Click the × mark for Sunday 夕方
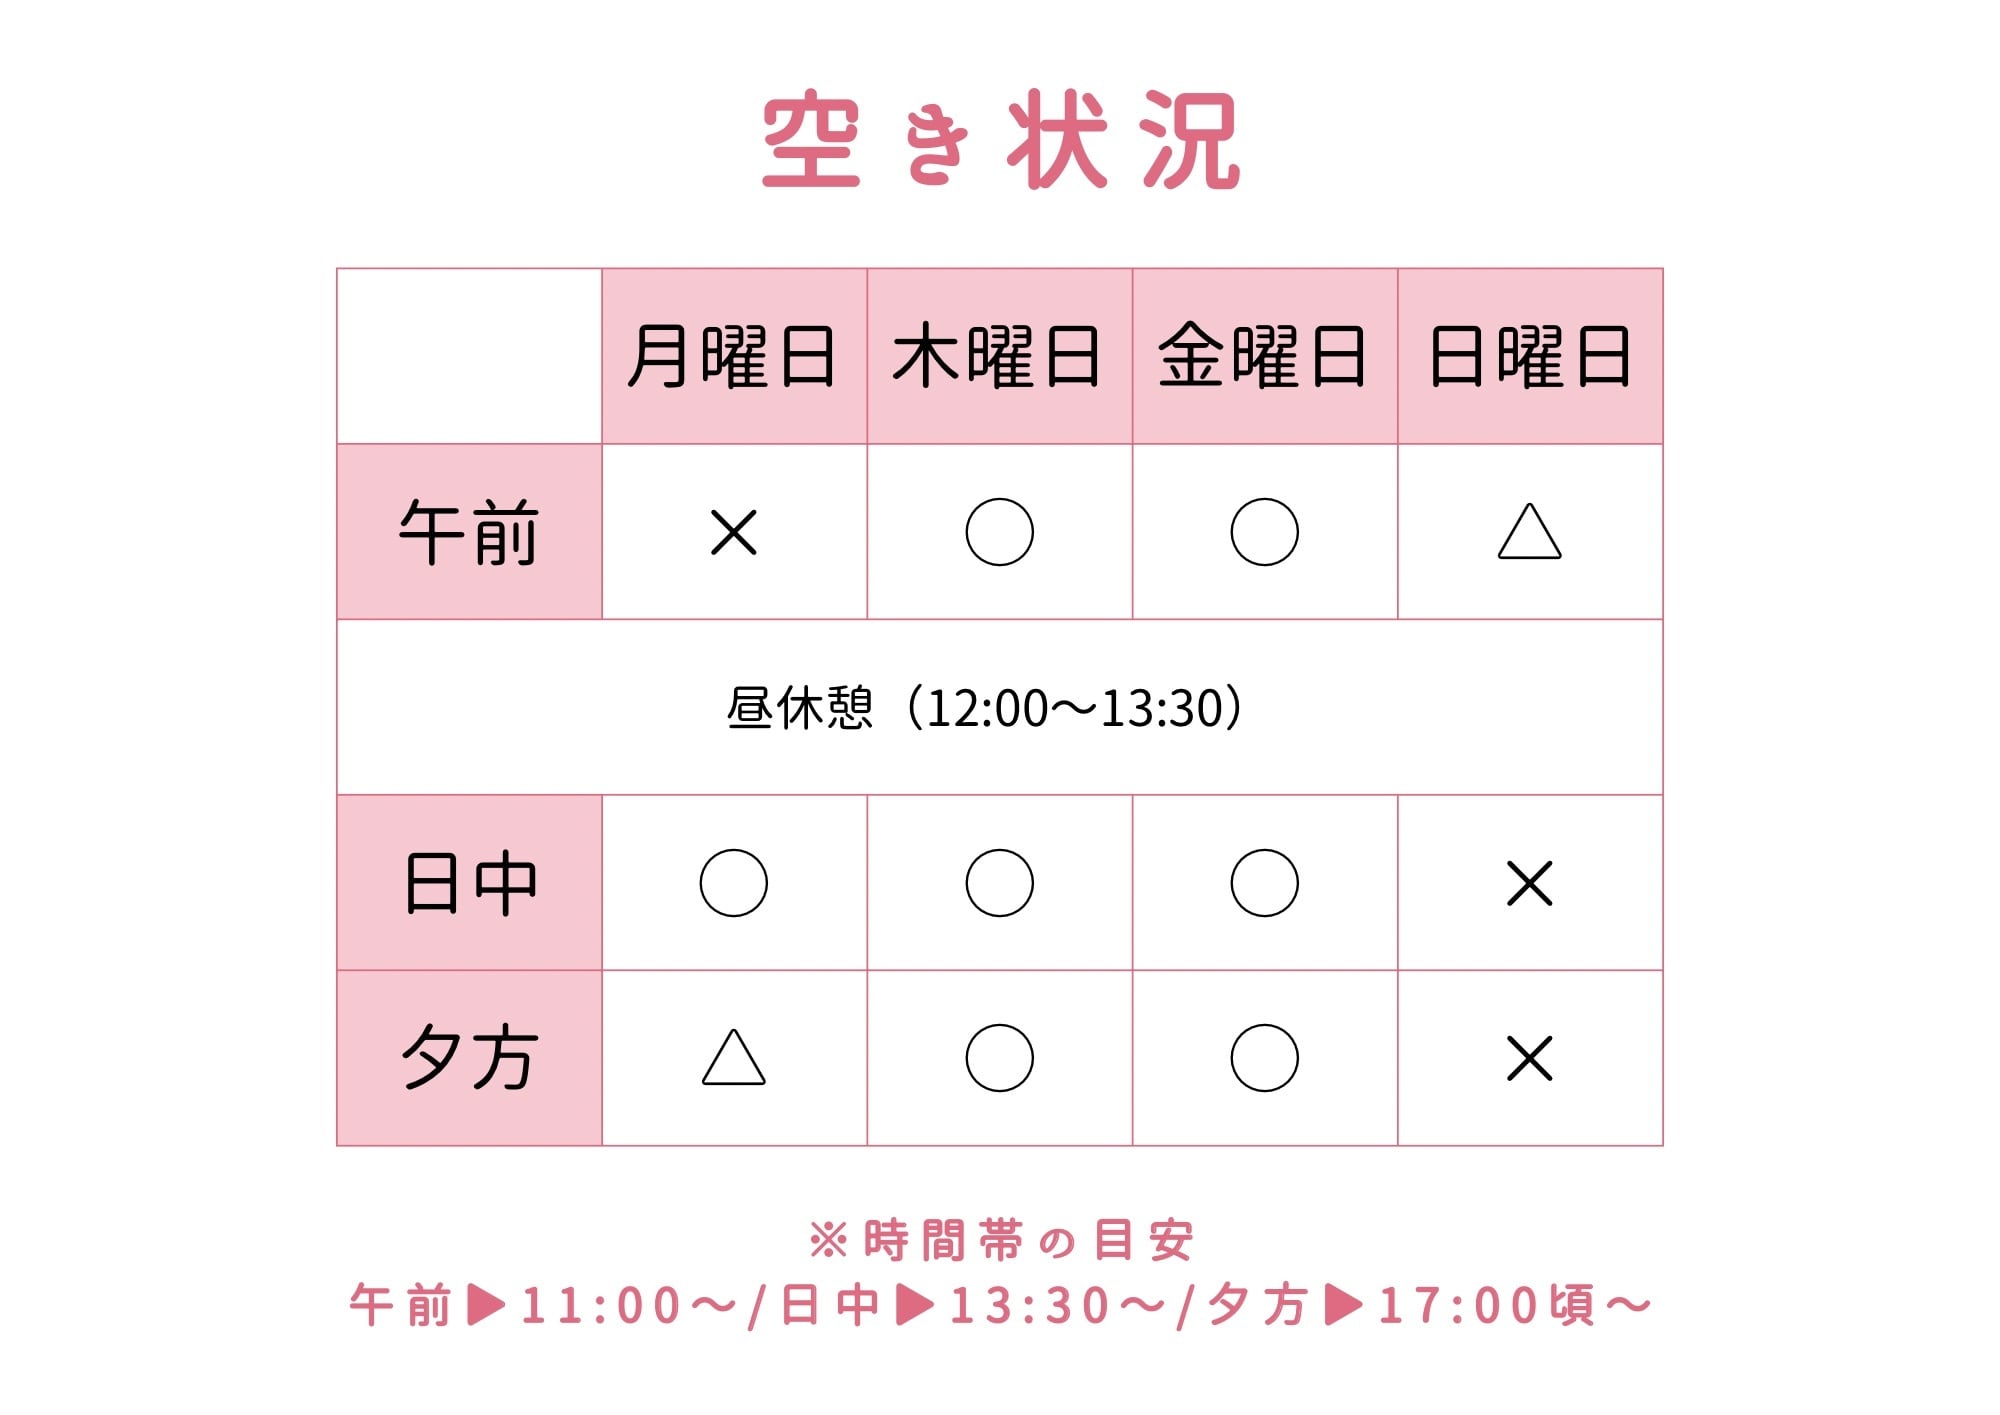The width and height of the screenshot is (2000, 1415). (x=1529, y=1058)
